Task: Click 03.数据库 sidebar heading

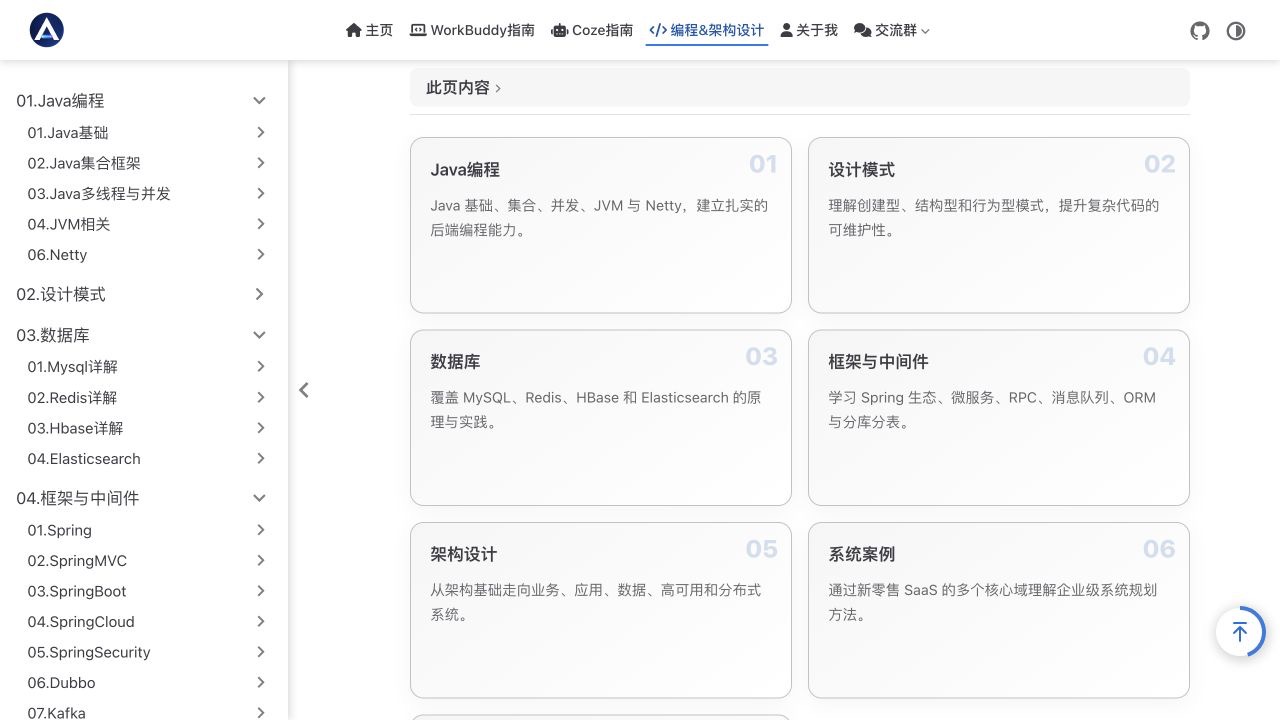Action: pyautogui.click(x=53, y=335)
